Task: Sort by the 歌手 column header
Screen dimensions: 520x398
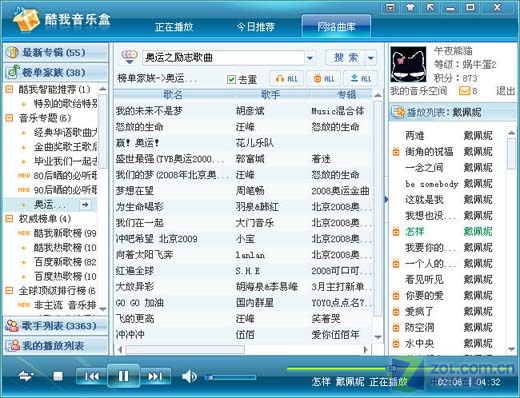Action: pyautogui.click(x=271, y=95)
